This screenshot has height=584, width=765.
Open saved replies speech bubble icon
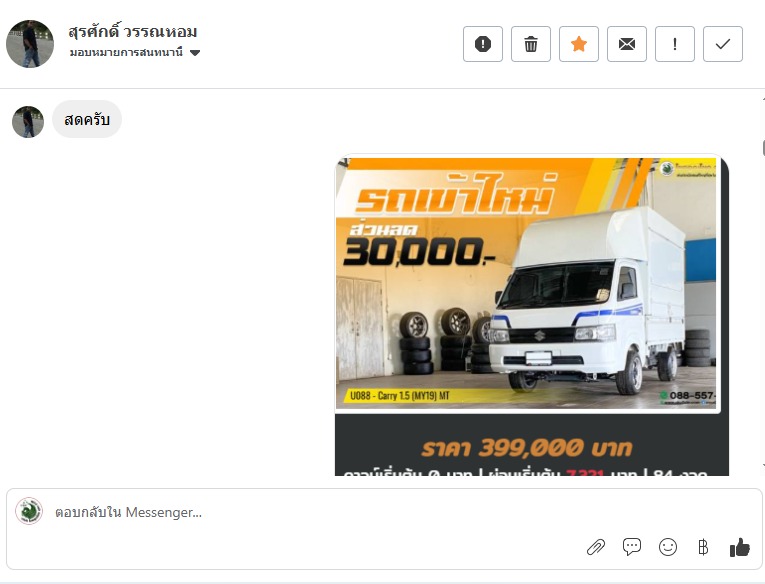click(632, 547)
